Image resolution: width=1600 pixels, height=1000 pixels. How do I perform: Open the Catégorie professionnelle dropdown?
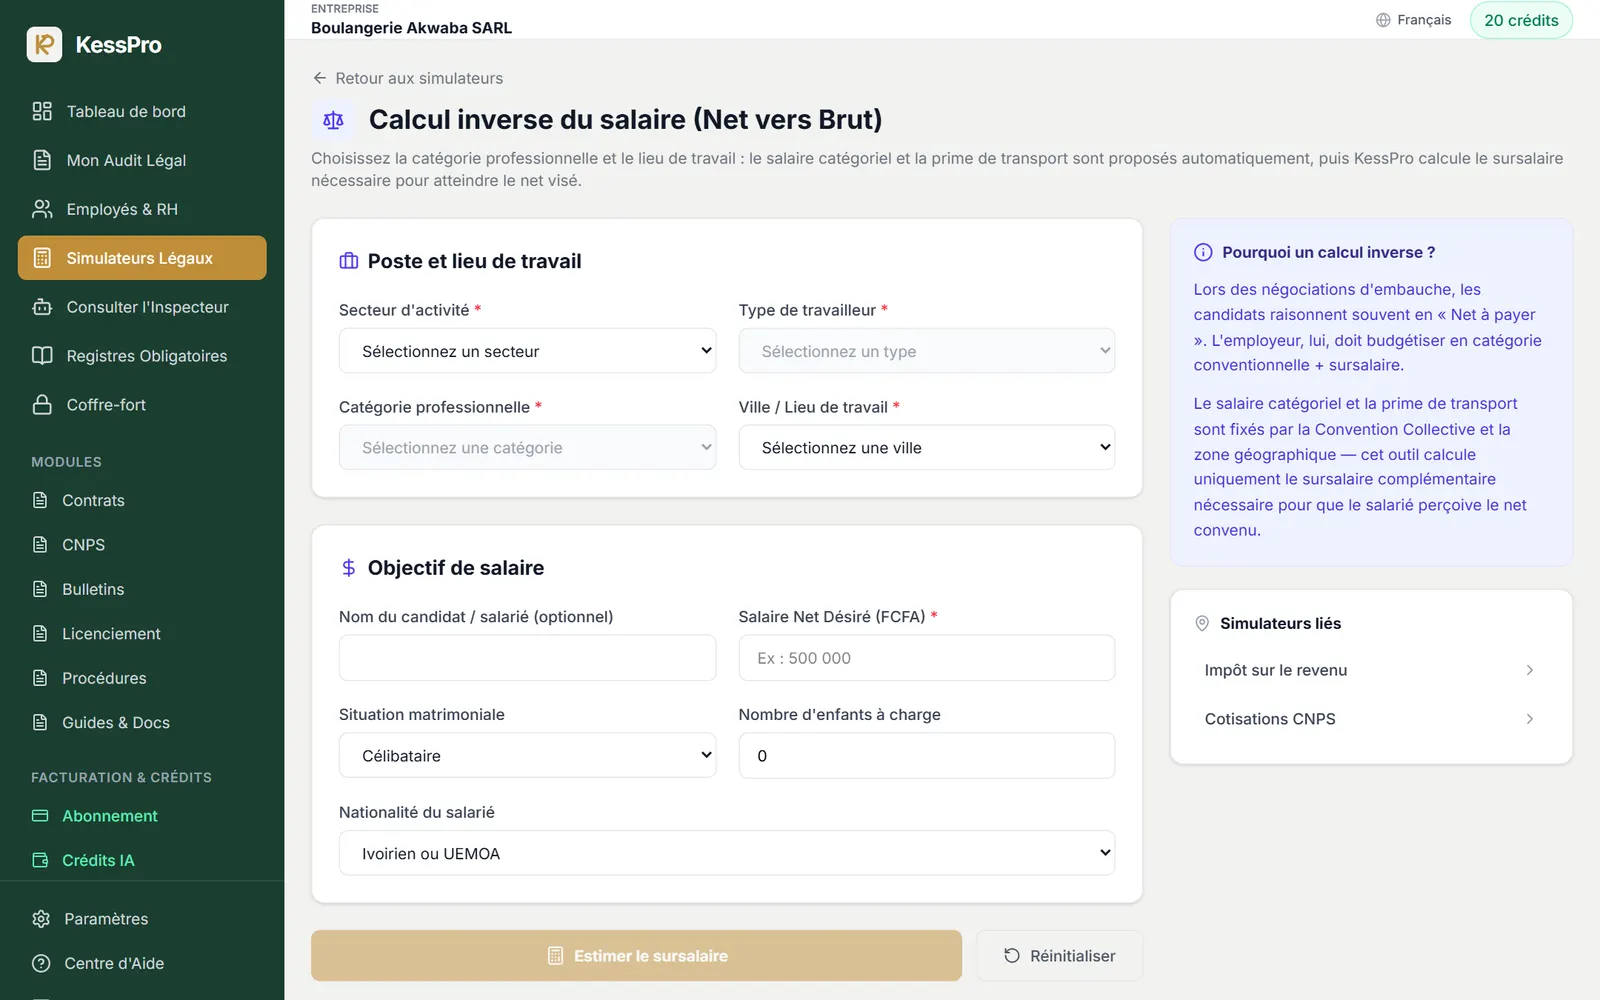(527, 448)
